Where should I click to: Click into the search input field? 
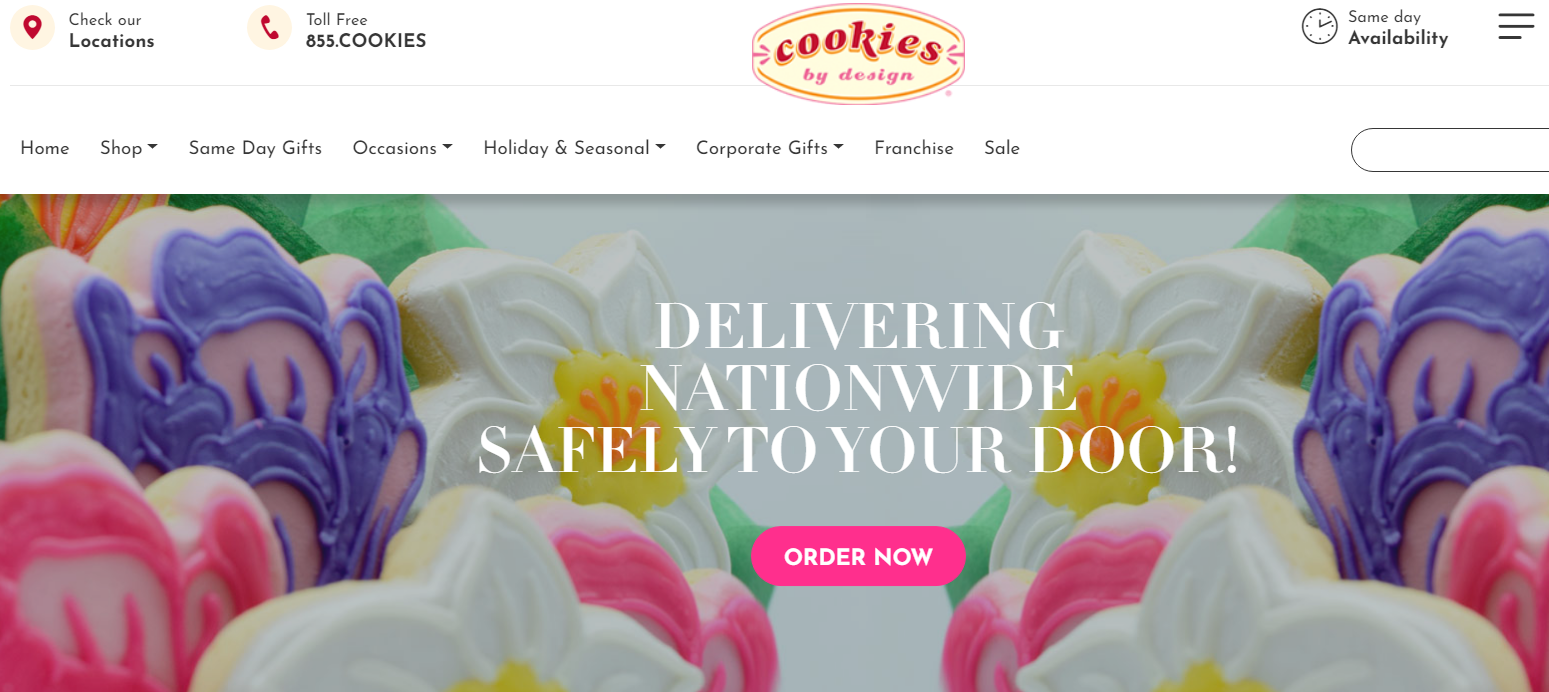(x=1450, y=150)
